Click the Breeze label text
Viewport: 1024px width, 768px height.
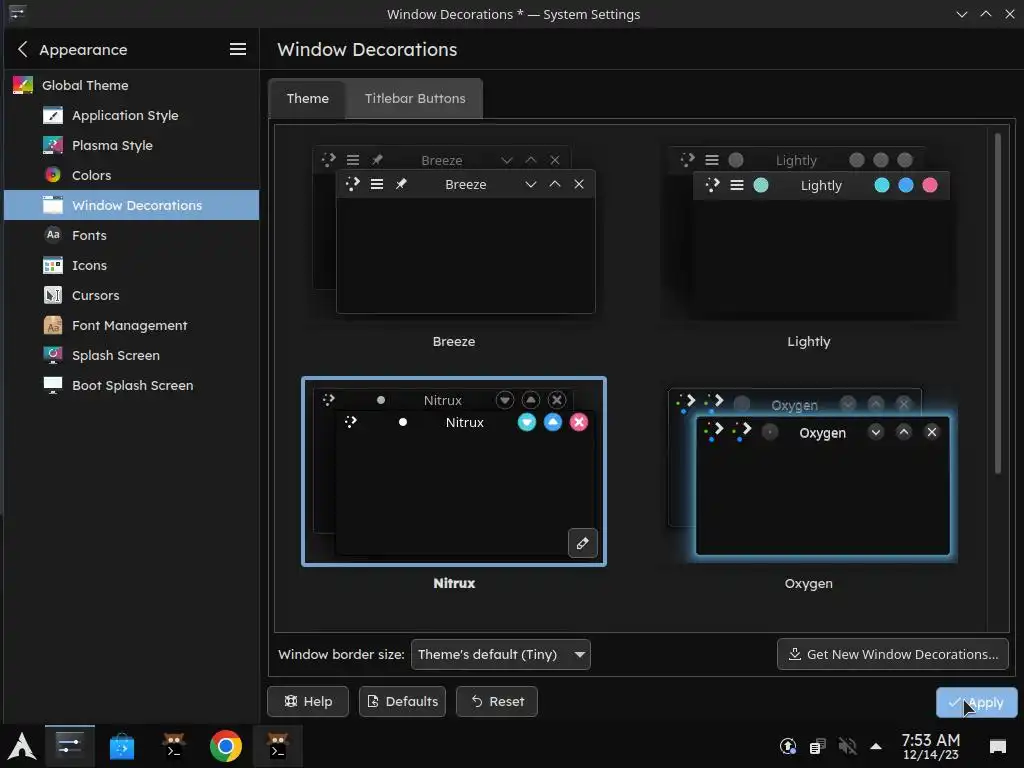tap(454, 342)
